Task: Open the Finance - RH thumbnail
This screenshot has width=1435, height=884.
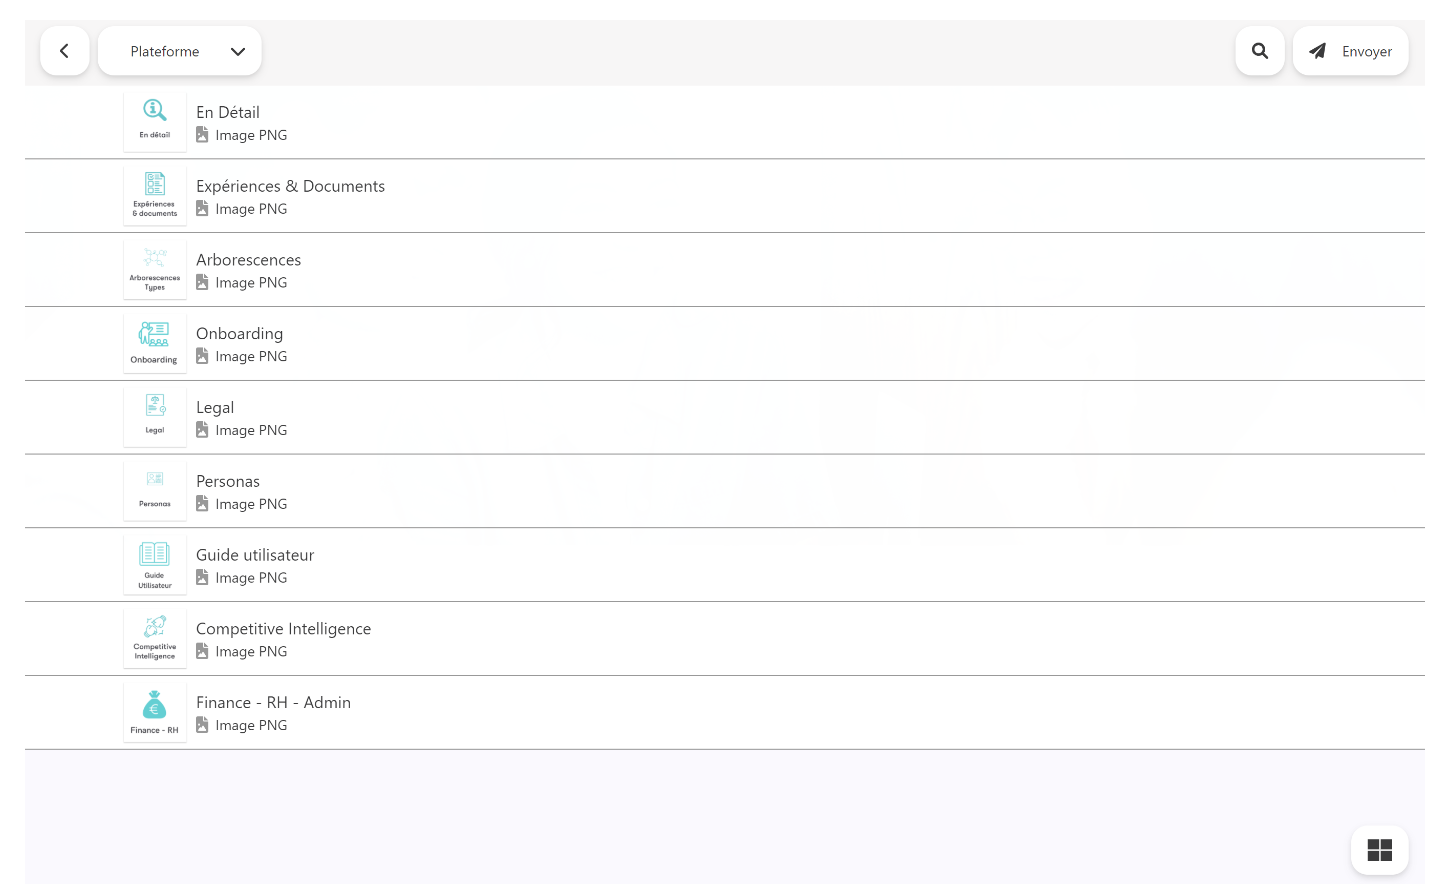Action: (x=155, y=713)
